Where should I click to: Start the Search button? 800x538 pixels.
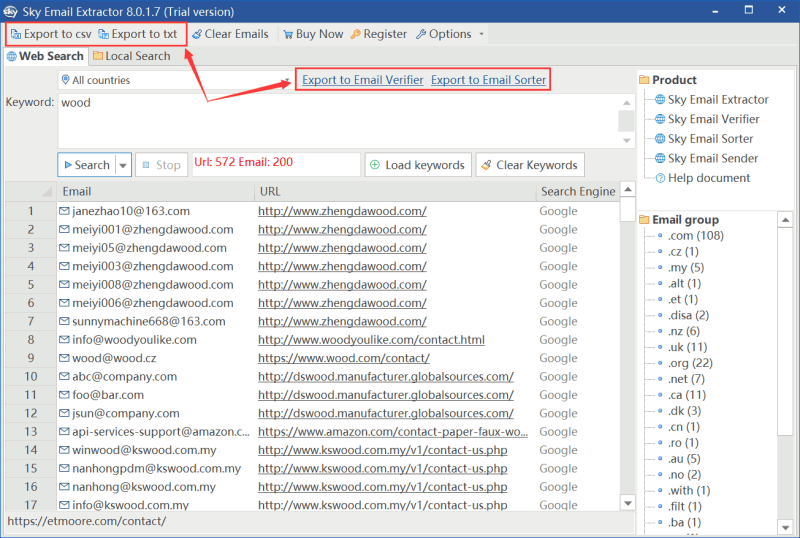tap(87, 165)
